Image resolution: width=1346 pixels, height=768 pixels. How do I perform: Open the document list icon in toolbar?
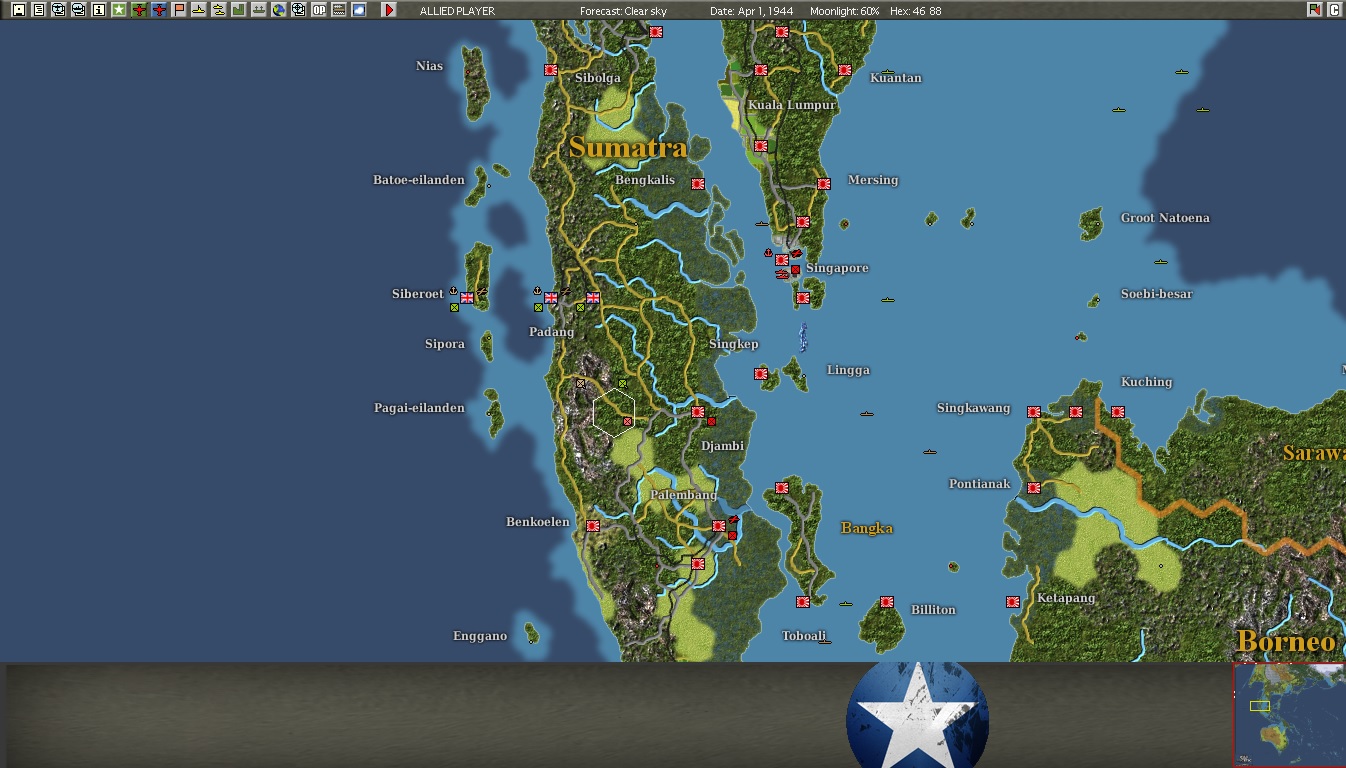coord(38,10)
